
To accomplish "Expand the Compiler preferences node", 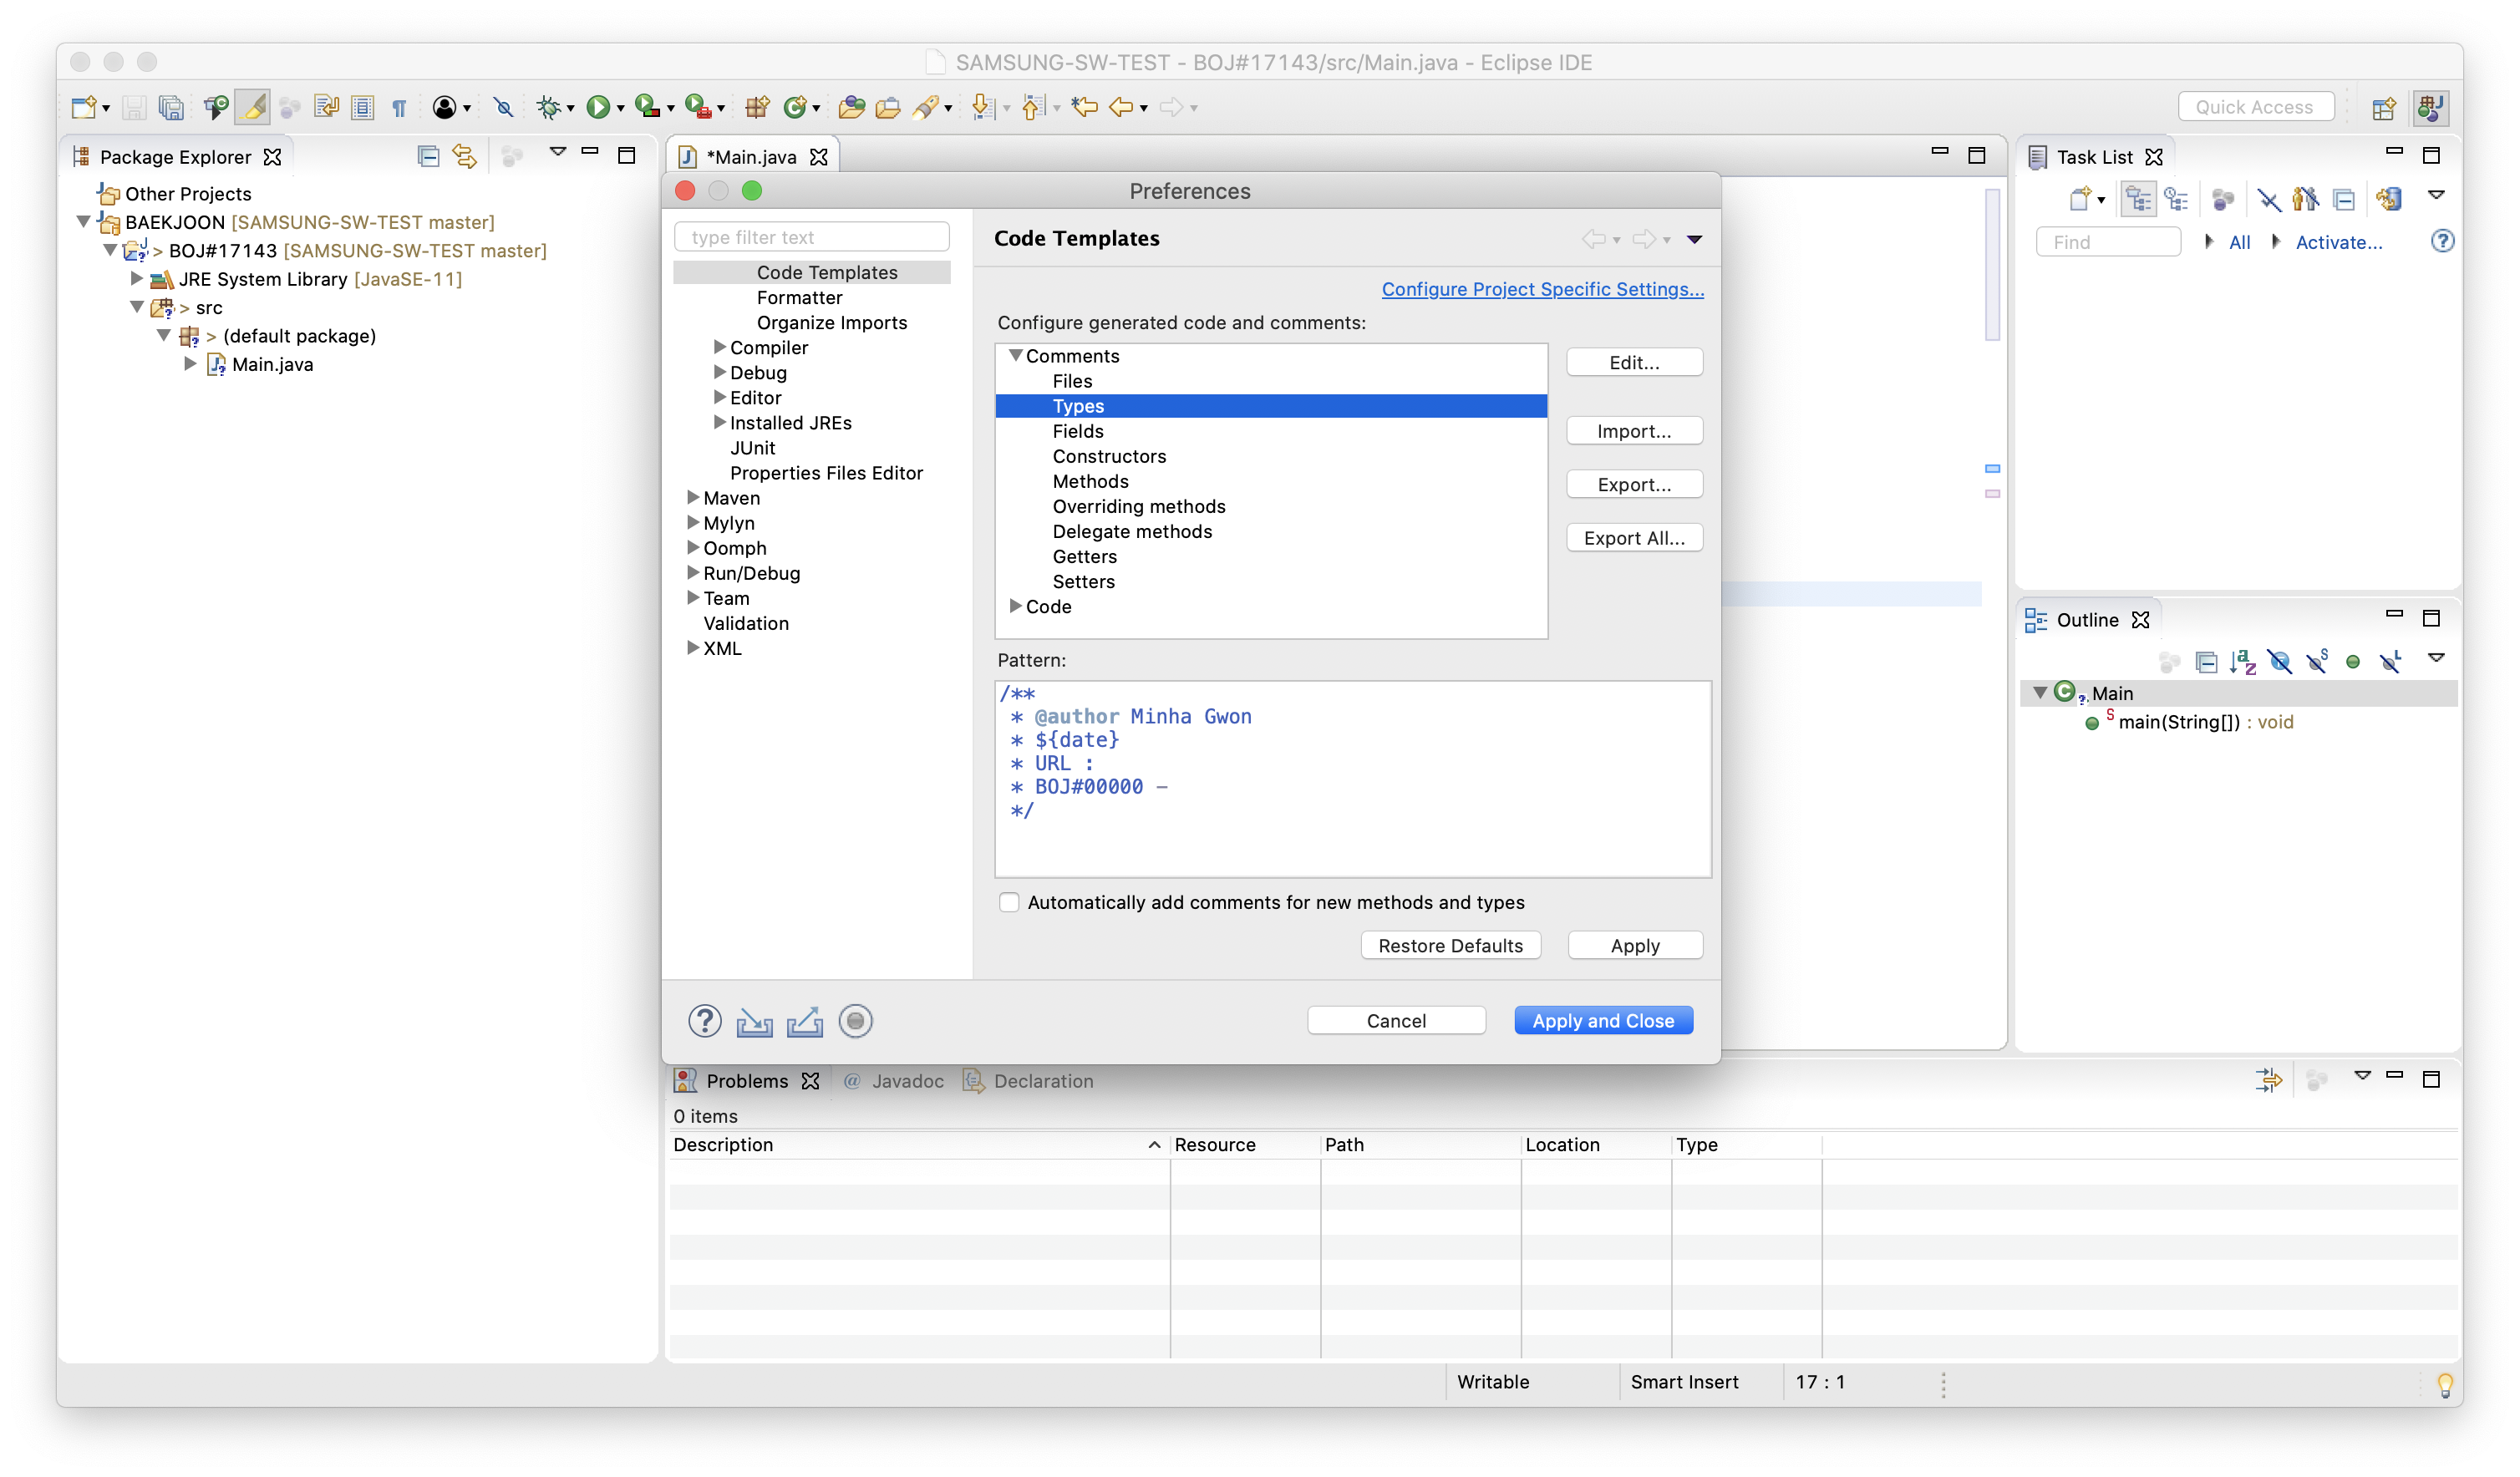I will pyautogui.click(x=719, y=347).
